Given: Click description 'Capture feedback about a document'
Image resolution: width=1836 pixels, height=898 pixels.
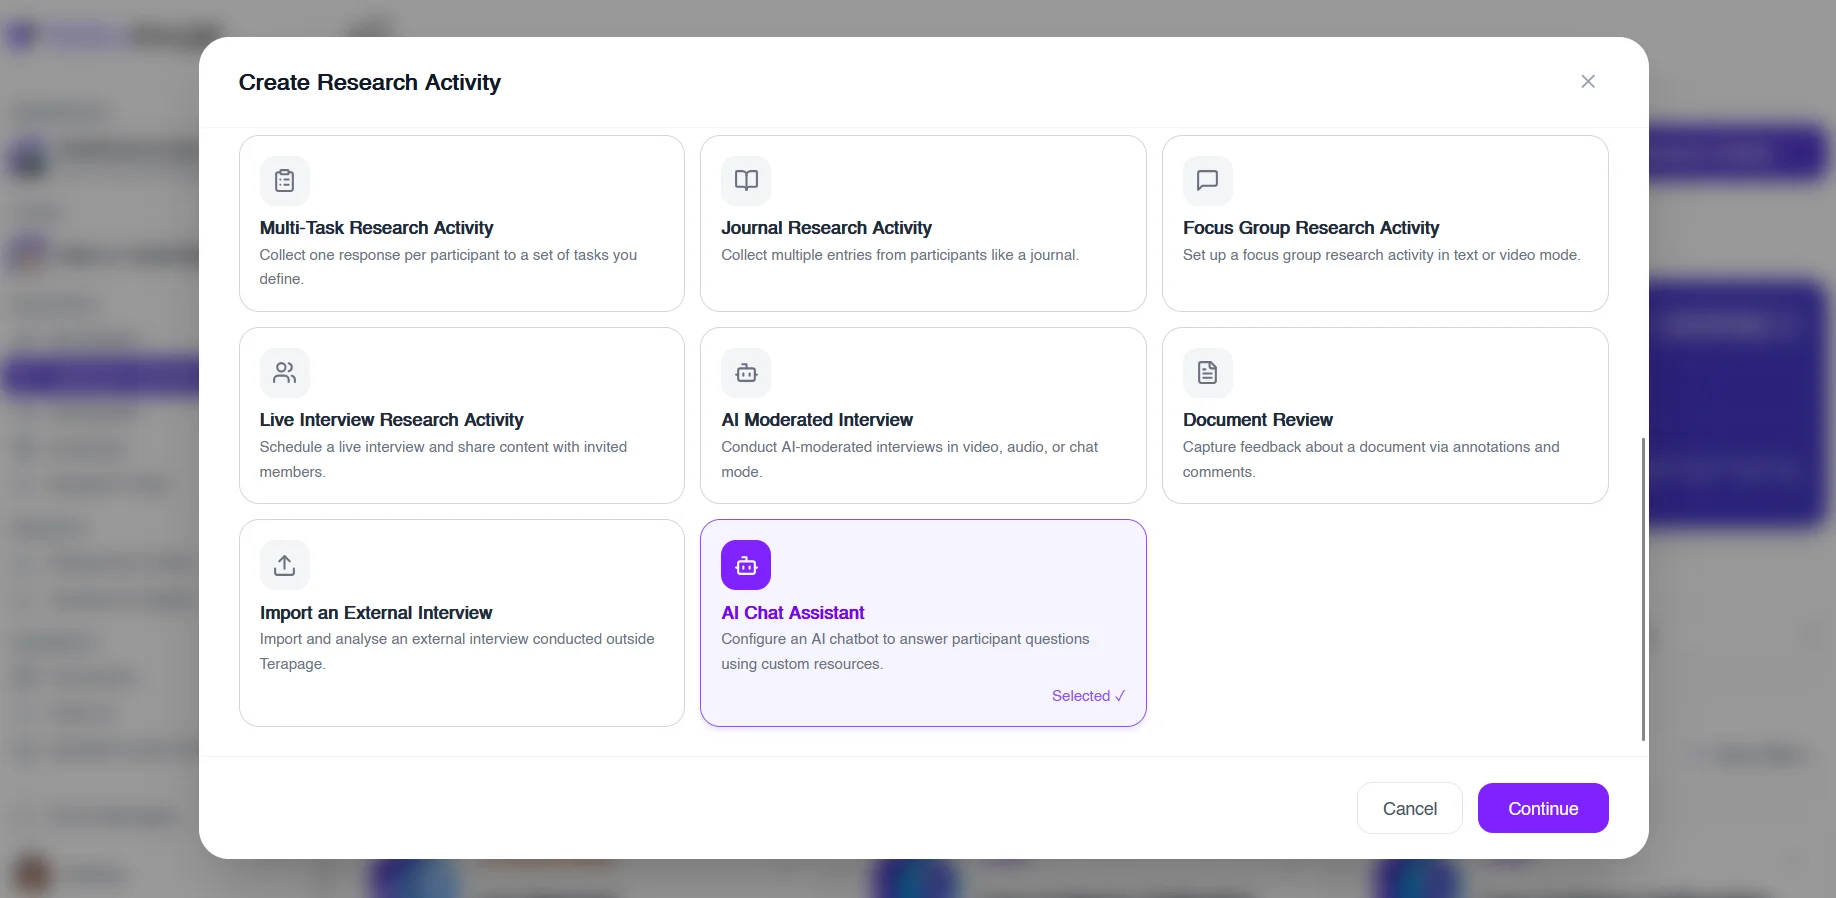Looking at the screenshot, I should coord(1371,459).
